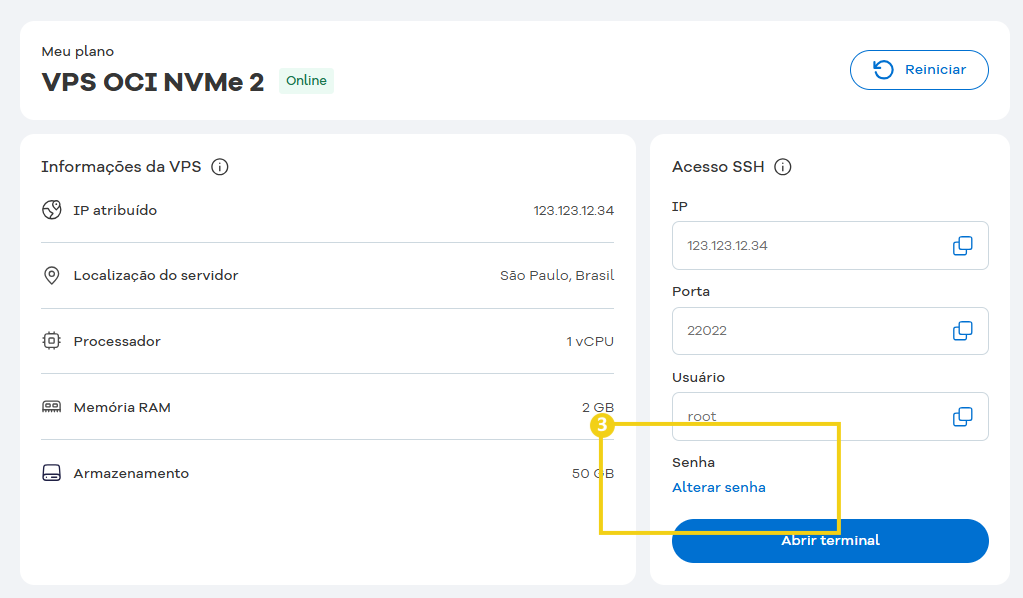Screen dimensions: 1023x598
Task: Click the disk icon beside Armazenamento
Action: pos(51,473)
